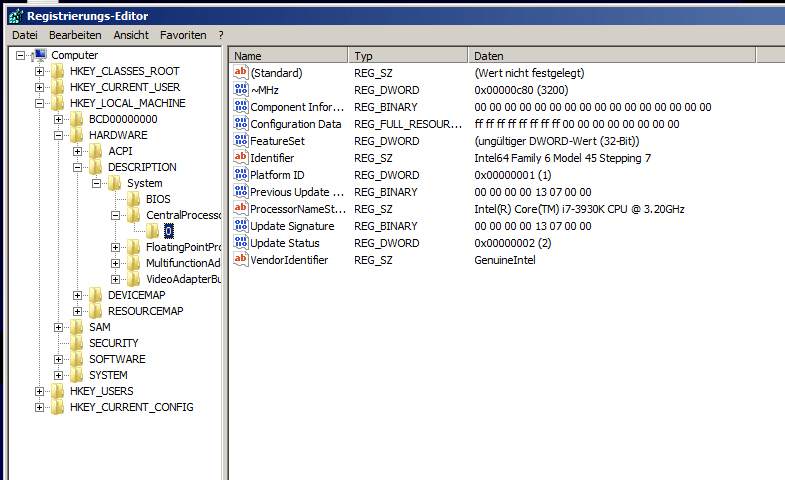The image size is (785, 480).
Task: Select the selected key named 0
Action: (x=169, y=231)
